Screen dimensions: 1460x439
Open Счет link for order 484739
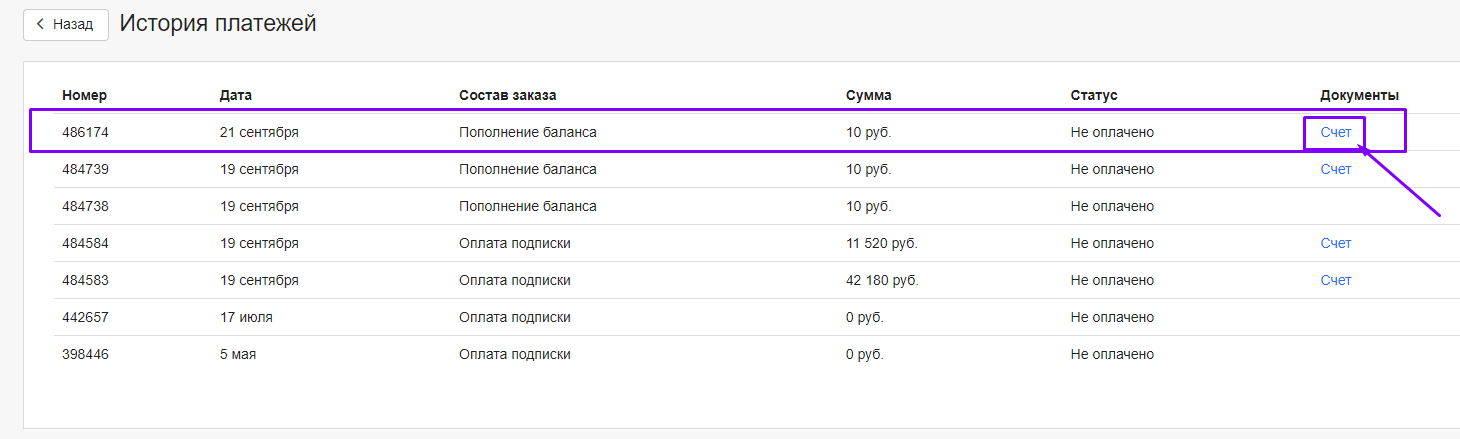1335,169
